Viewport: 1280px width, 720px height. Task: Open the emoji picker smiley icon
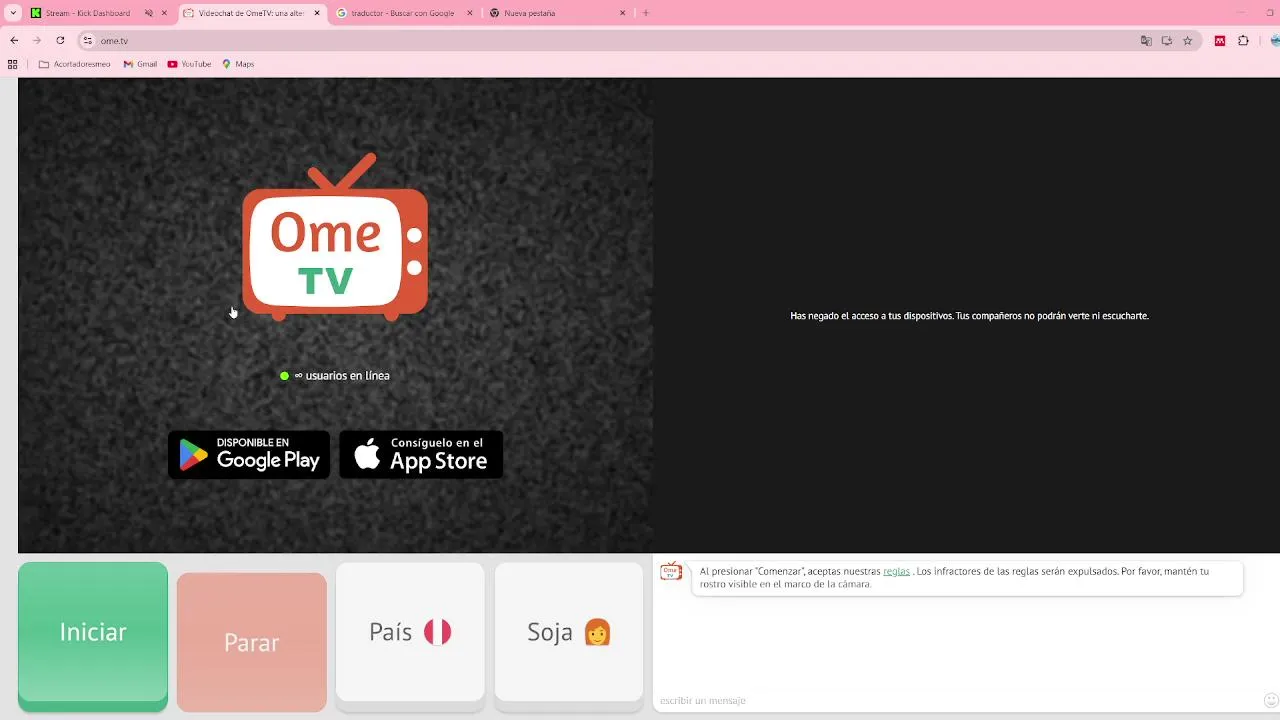pos(1271,700)
